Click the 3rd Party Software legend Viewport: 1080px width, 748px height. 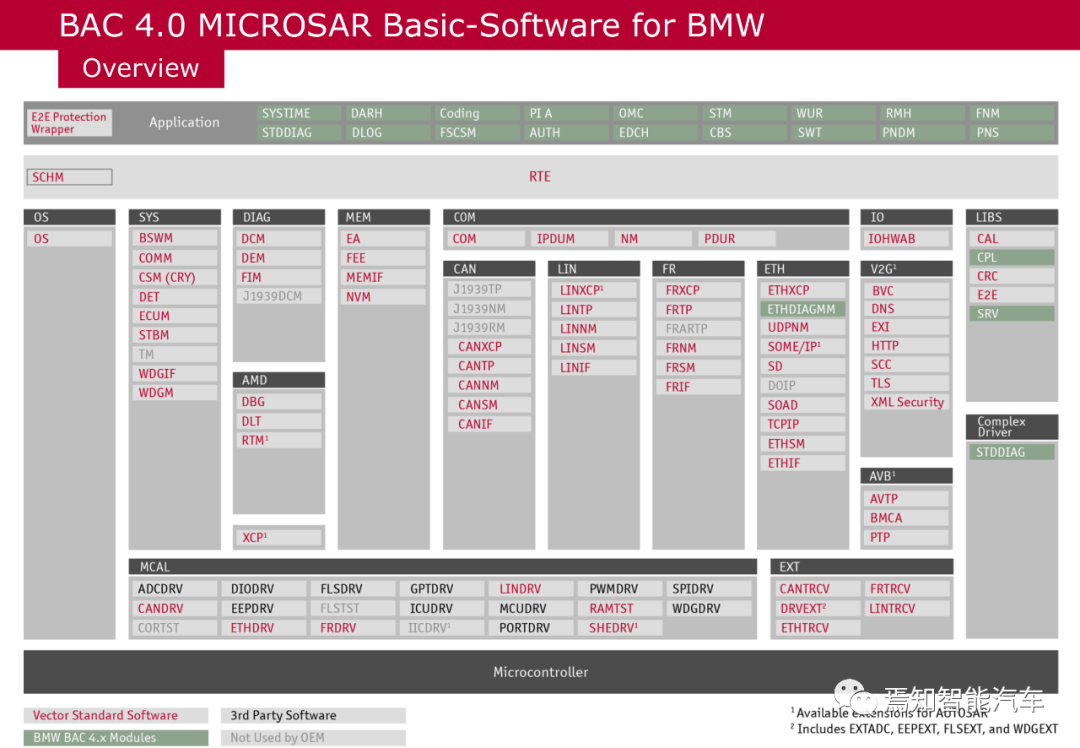point(313,716)
